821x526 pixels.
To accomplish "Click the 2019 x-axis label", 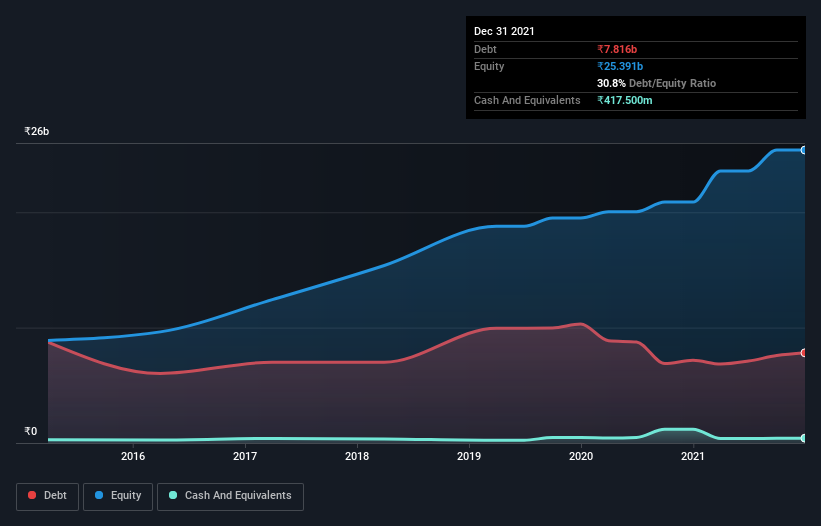I will coord(469,456).
